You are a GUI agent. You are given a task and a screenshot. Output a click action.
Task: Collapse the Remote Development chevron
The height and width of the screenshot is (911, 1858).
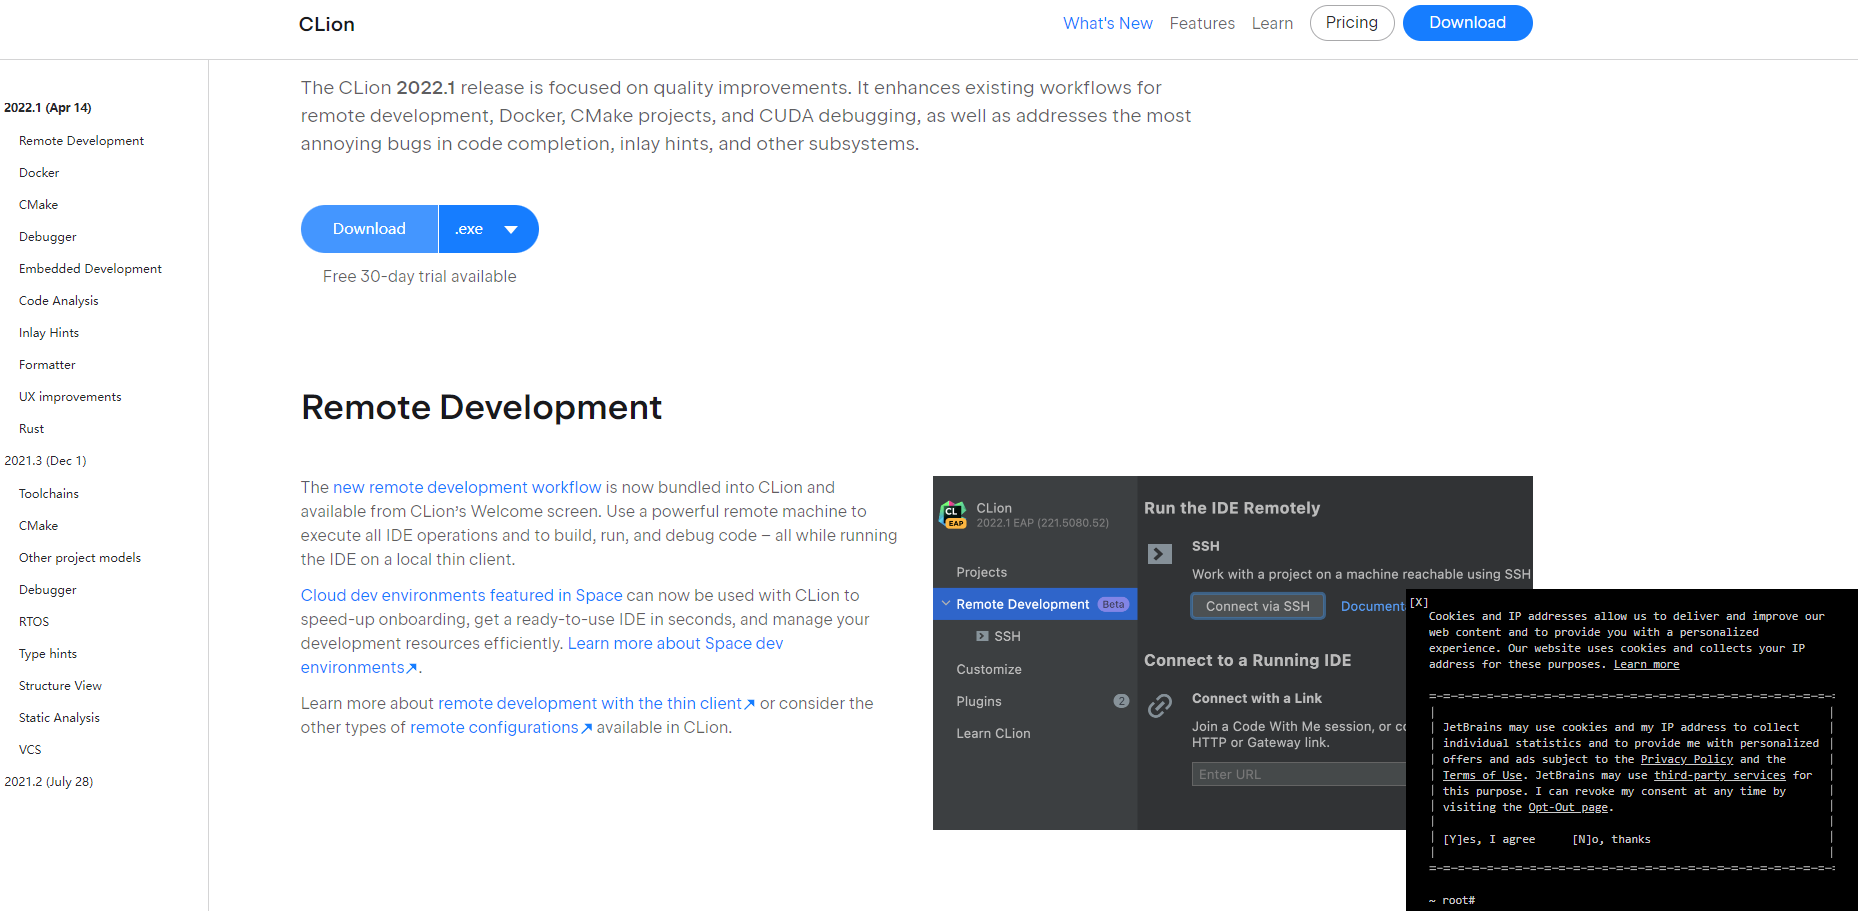coord(946,604)
